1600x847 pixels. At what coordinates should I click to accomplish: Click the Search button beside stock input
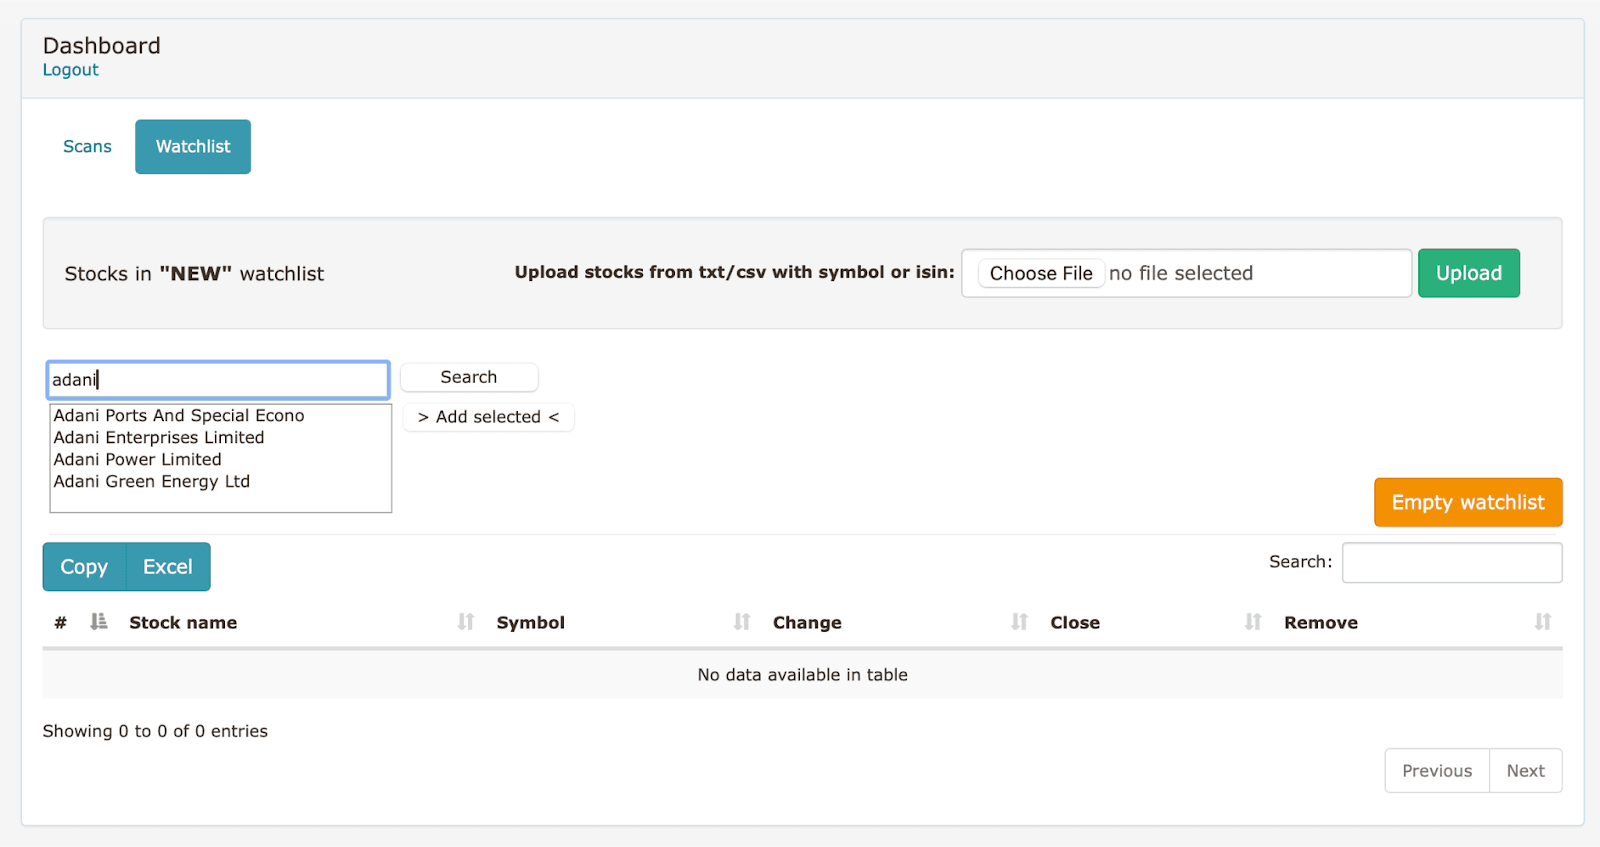coord(468,377)
